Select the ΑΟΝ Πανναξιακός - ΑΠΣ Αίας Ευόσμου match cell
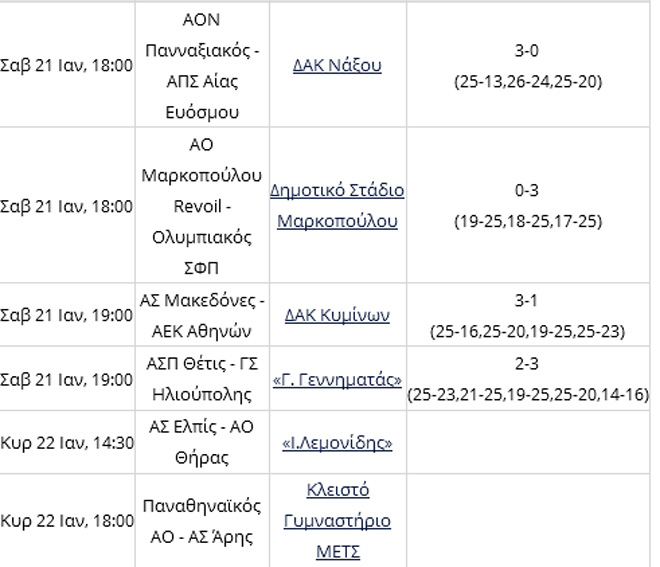The width and height of the screenshot is (660, 567). (x=201, y=66)
